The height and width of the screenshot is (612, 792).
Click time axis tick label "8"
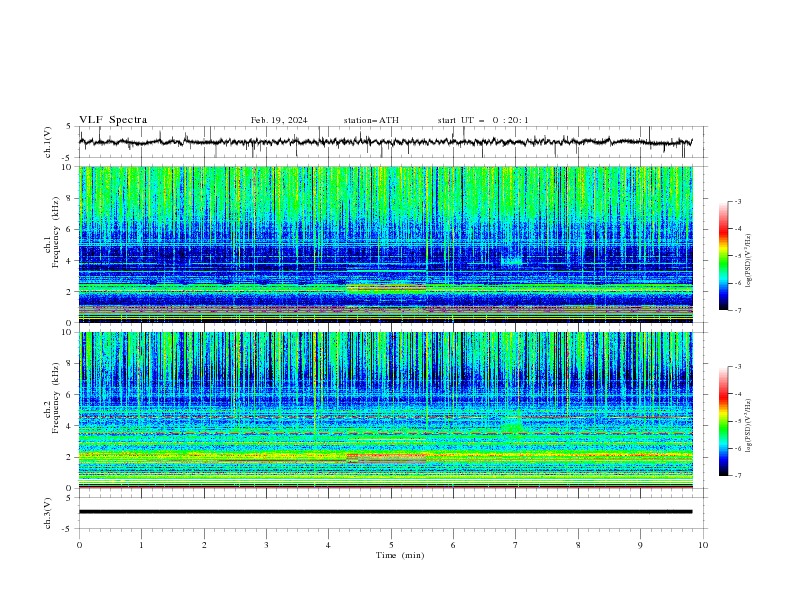click(578, 545)
